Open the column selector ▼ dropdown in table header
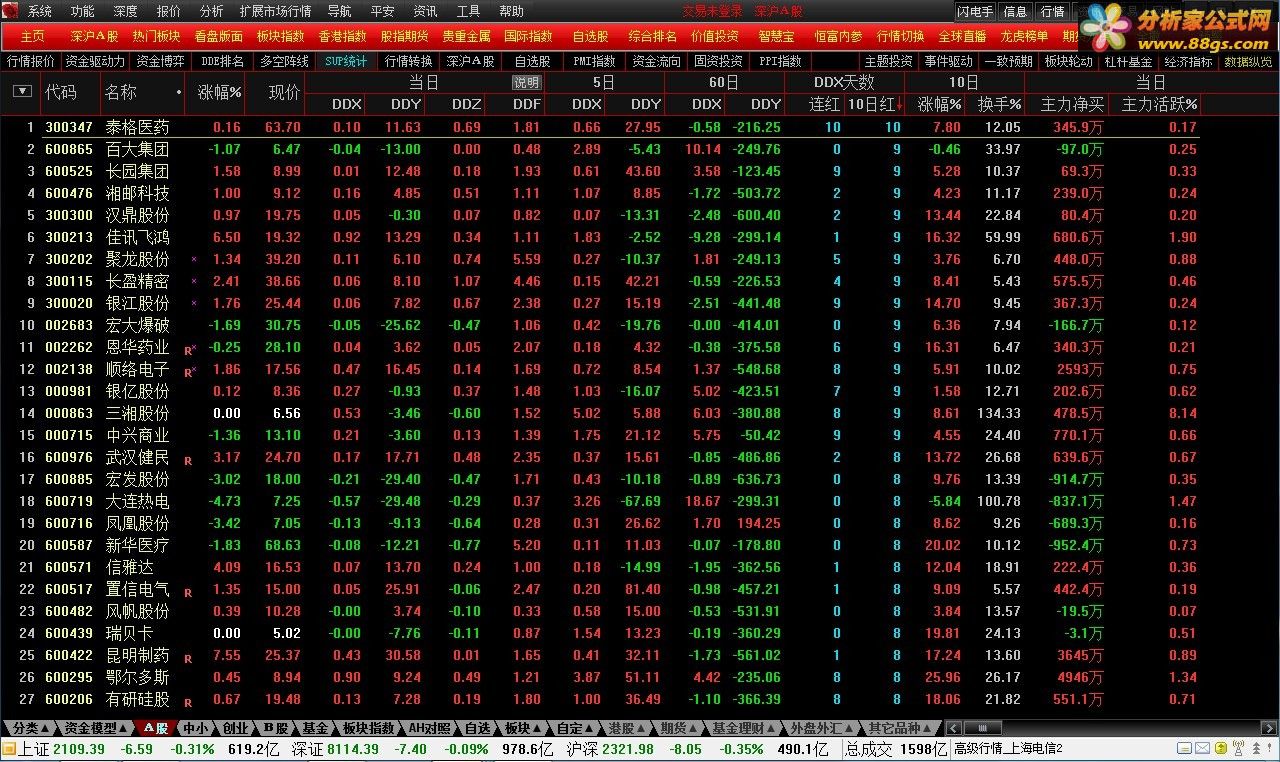Image resolution: width=1280 pixels, height=762 pixels. 22,92
